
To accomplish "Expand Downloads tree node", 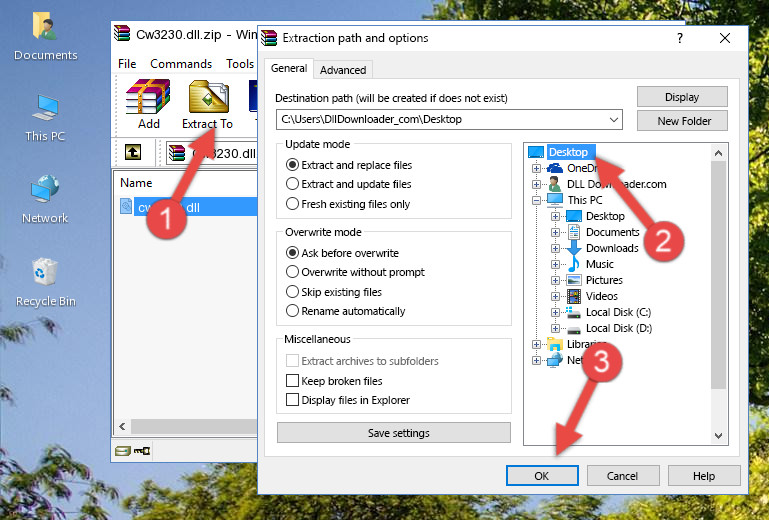I will click(x=555, y=248).
